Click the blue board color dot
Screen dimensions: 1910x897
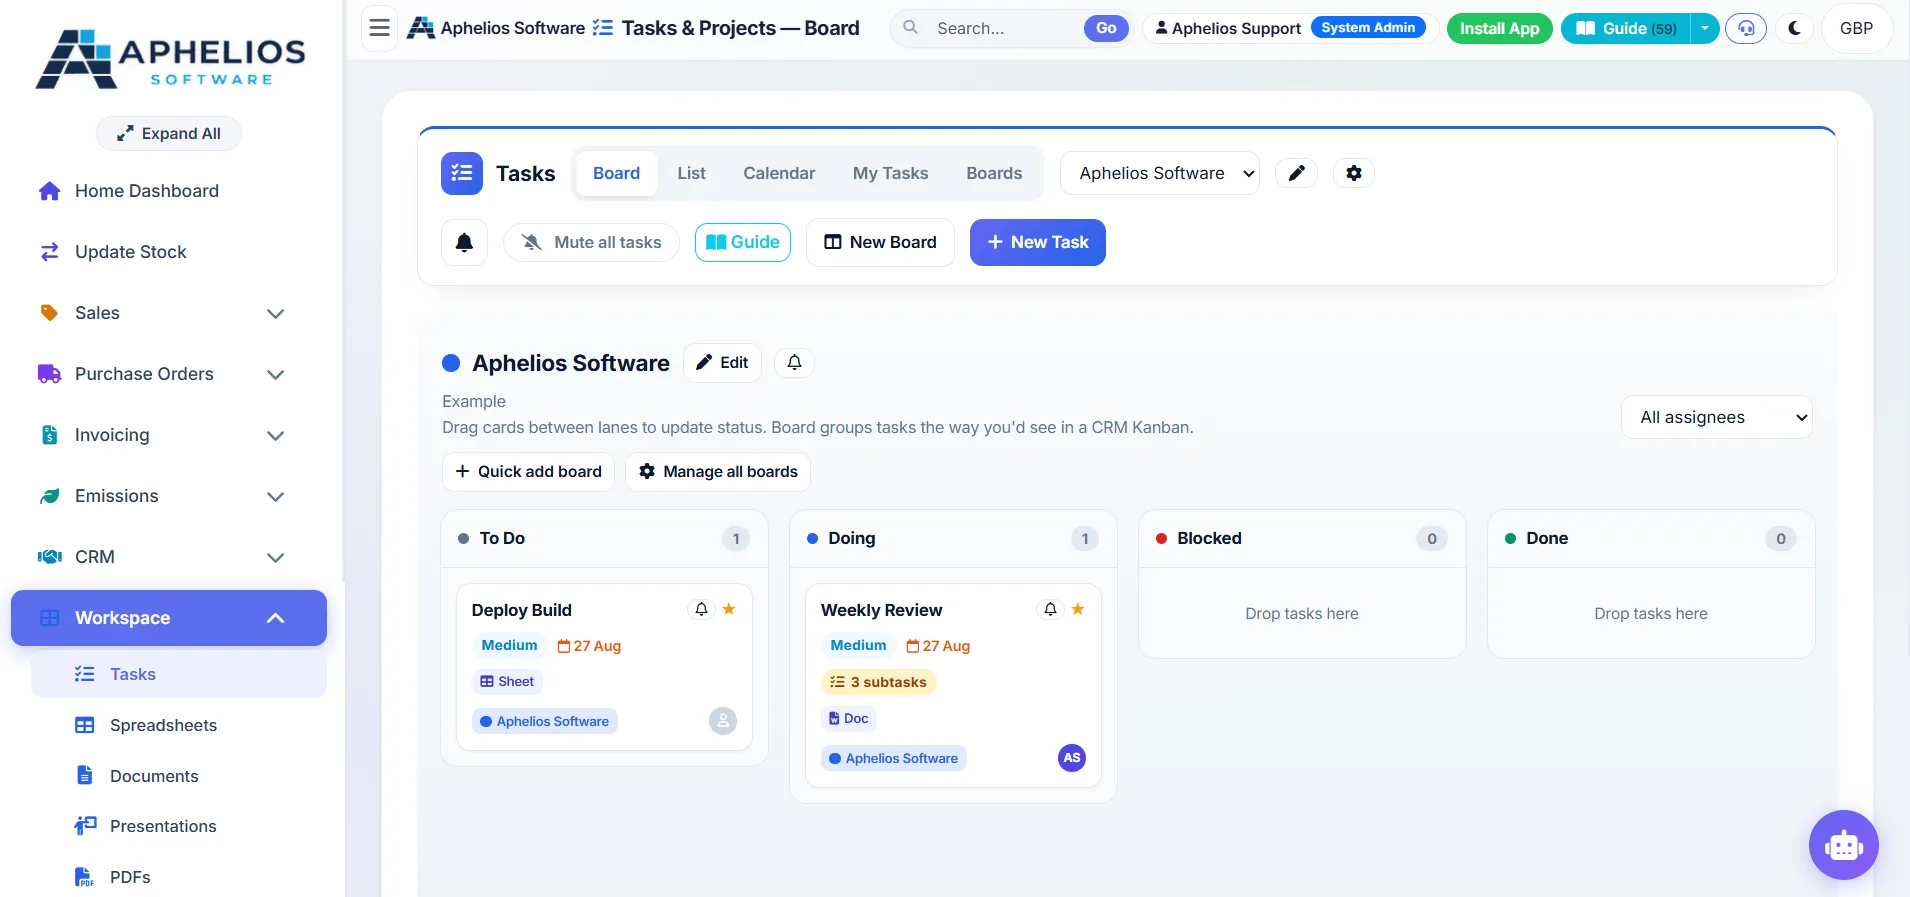(x=451, y=363)
